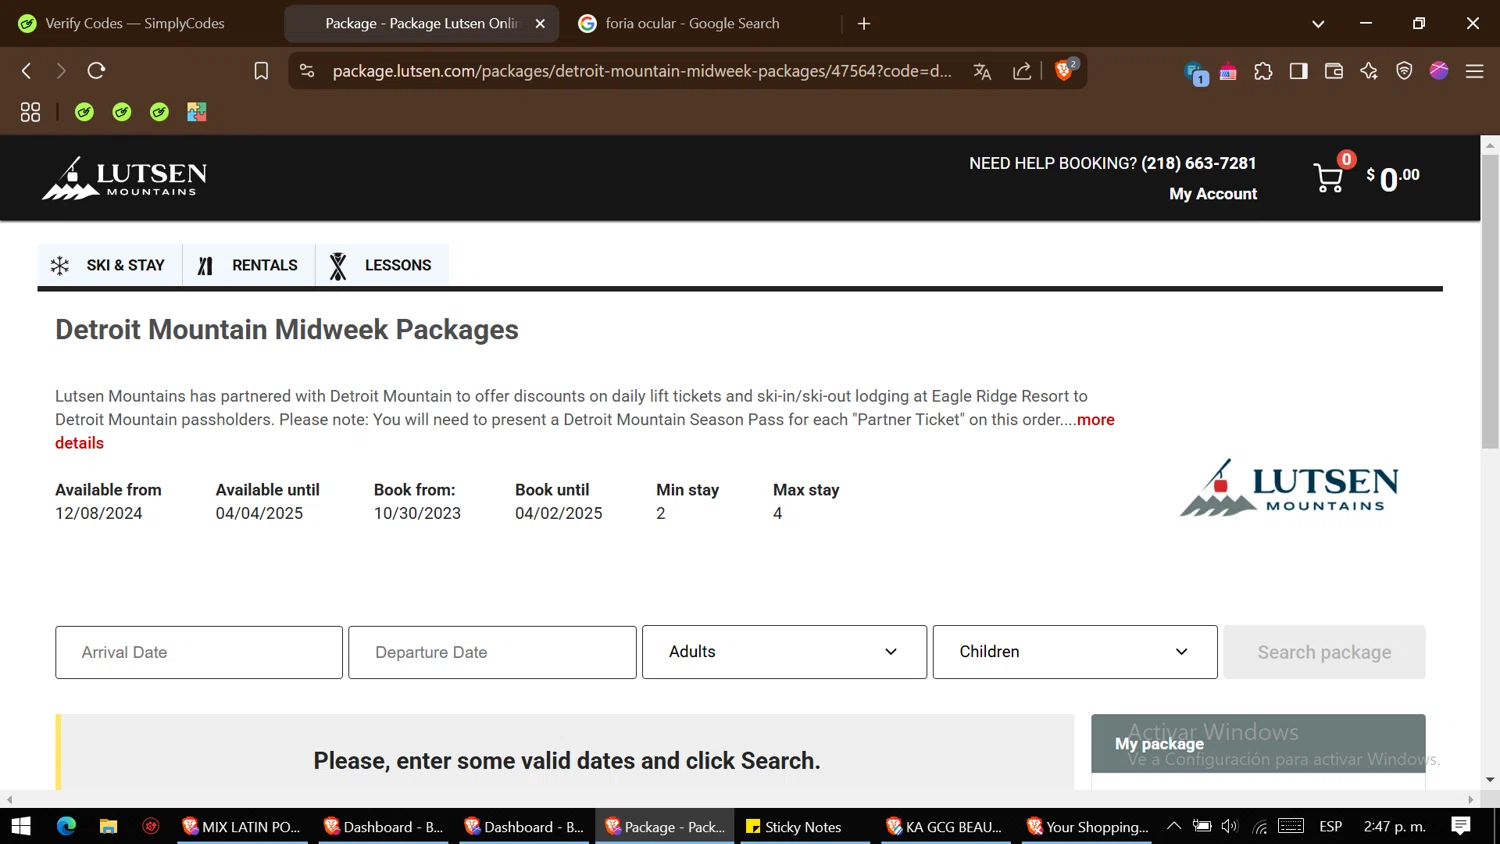Select the LESSONS tab
Viewport: 1500px width, 844px height.
point(382,265)
